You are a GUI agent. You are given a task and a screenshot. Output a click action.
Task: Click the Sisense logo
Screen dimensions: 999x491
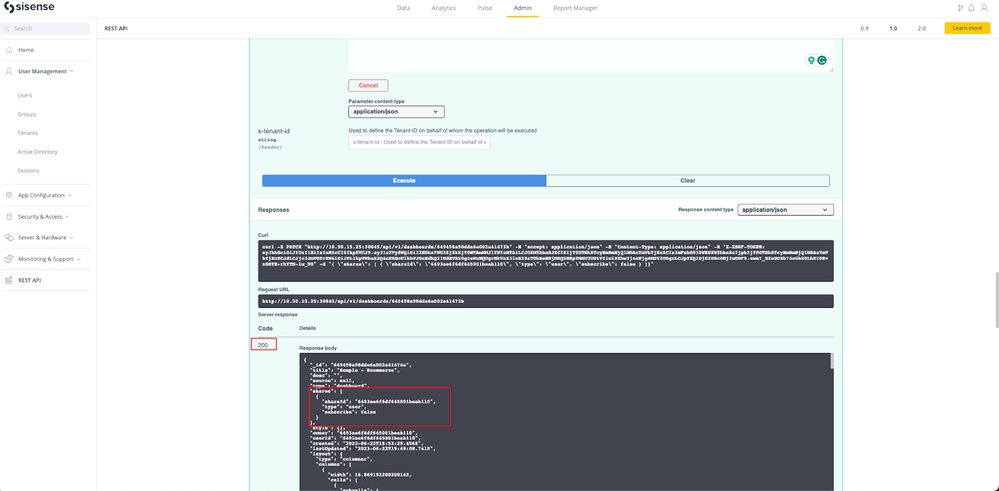(x=29, y=8)
